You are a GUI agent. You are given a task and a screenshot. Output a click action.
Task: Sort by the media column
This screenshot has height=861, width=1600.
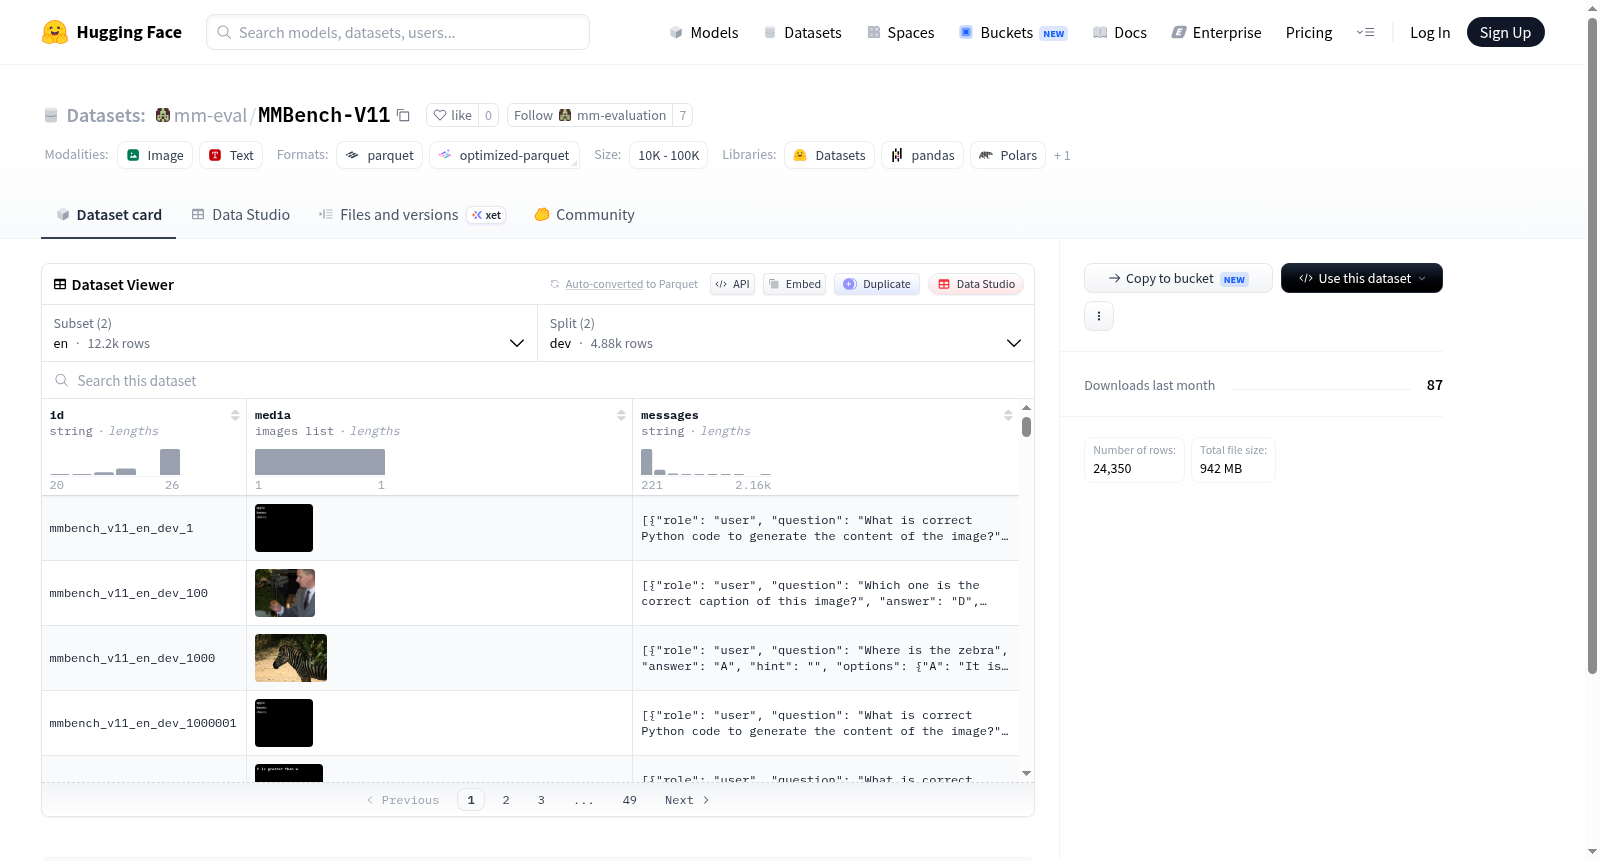pyautogui.click(x=621, y=415)
